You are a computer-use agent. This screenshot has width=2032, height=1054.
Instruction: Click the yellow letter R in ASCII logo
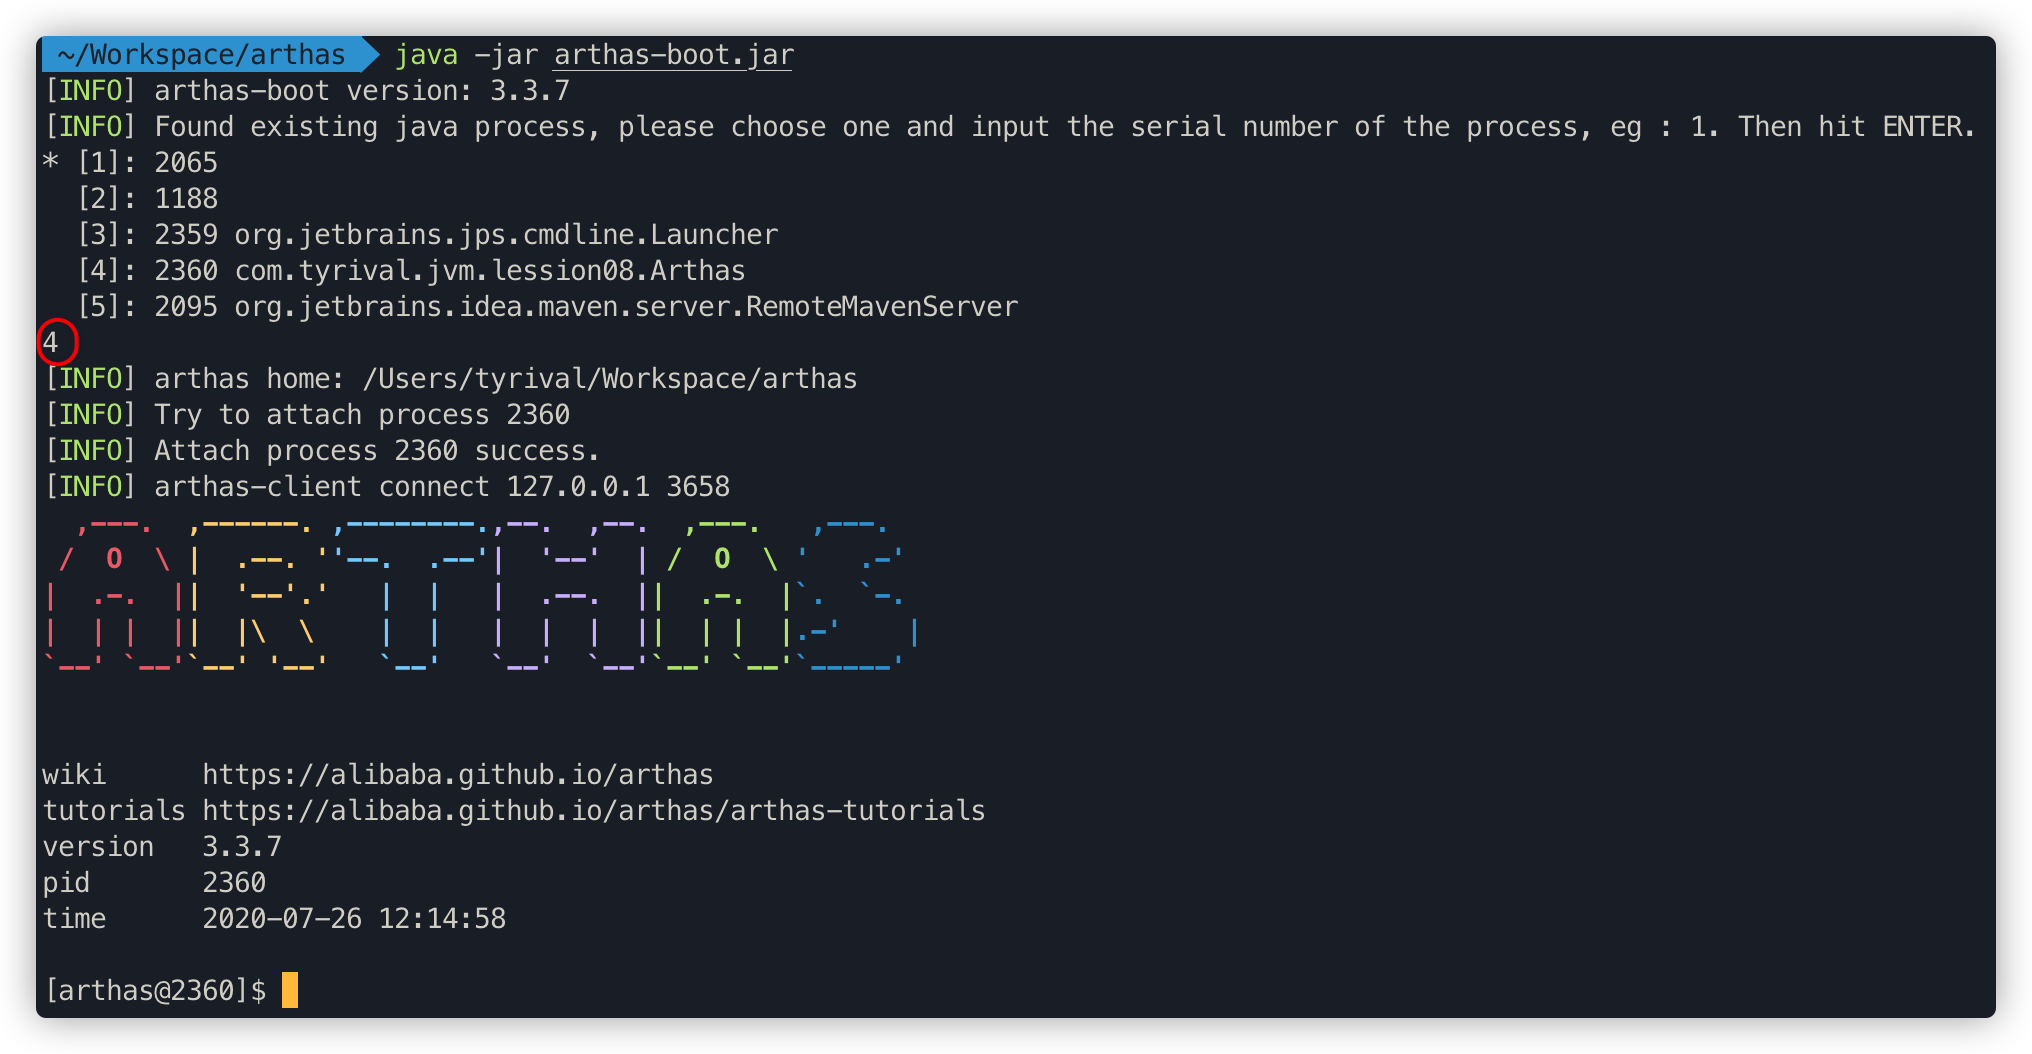pos(258,596)
